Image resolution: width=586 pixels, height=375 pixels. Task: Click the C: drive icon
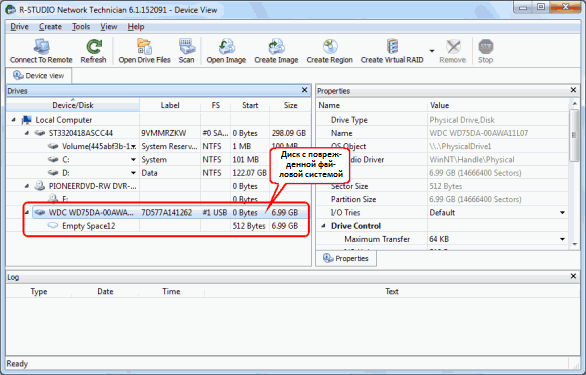pos(53,160)
